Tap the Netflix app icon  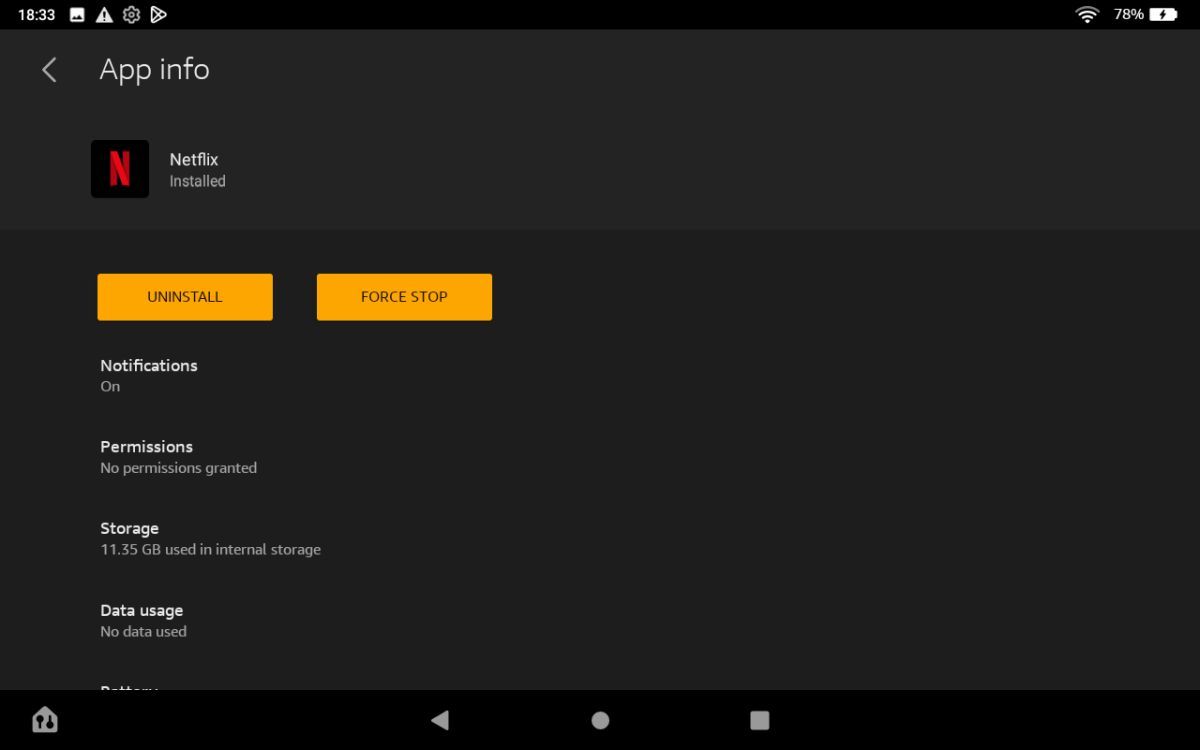coord(120,169)
